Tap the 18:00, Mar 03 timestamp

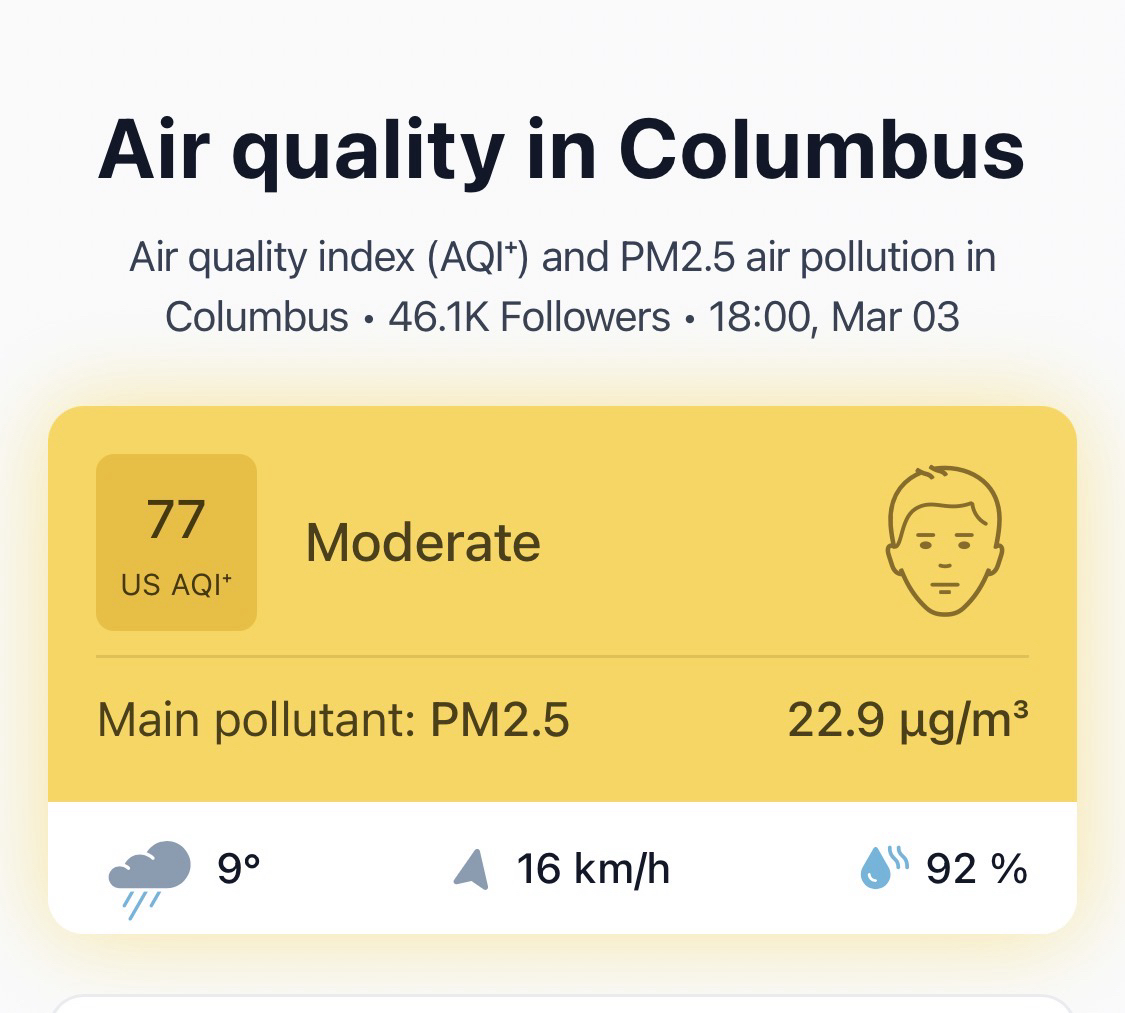coord(834,317)
